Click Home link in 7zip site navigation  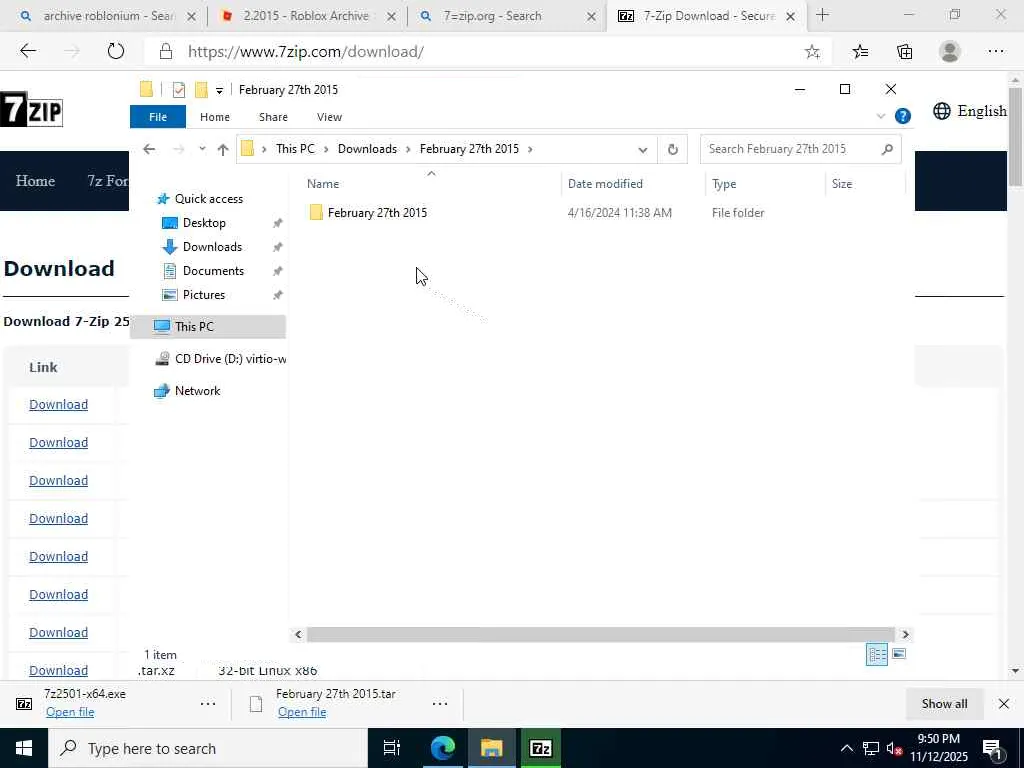click(x=35, y=181)
